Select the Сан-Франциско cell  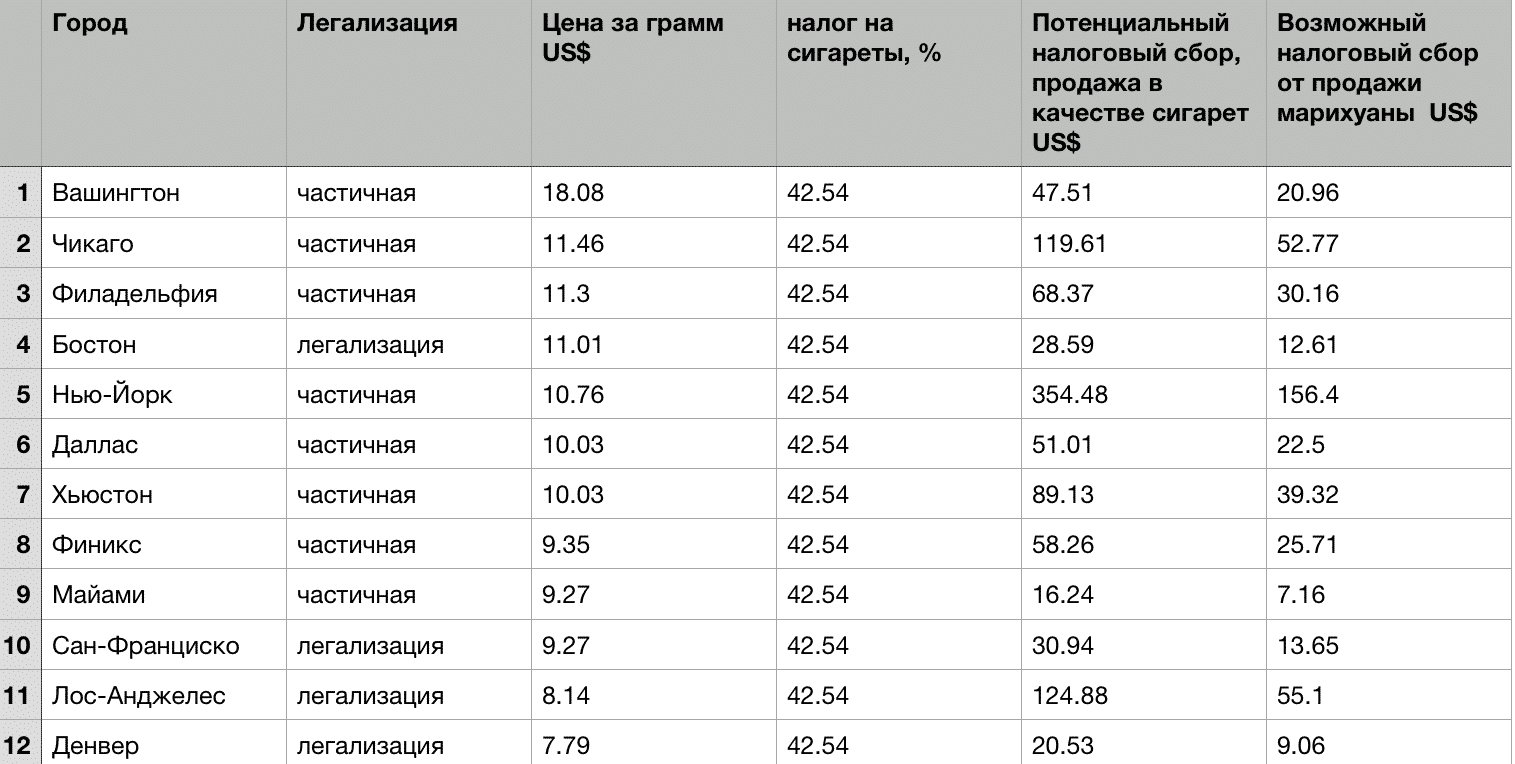point(164,645)
